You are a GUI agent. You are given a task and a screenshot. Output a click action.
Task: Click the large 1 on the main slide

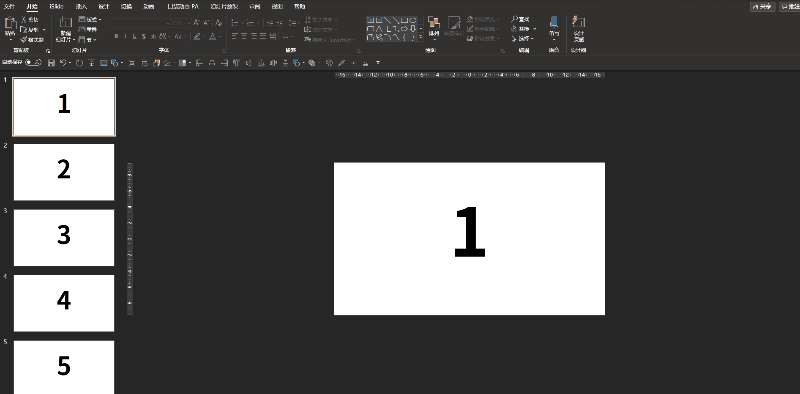point(469,232)
